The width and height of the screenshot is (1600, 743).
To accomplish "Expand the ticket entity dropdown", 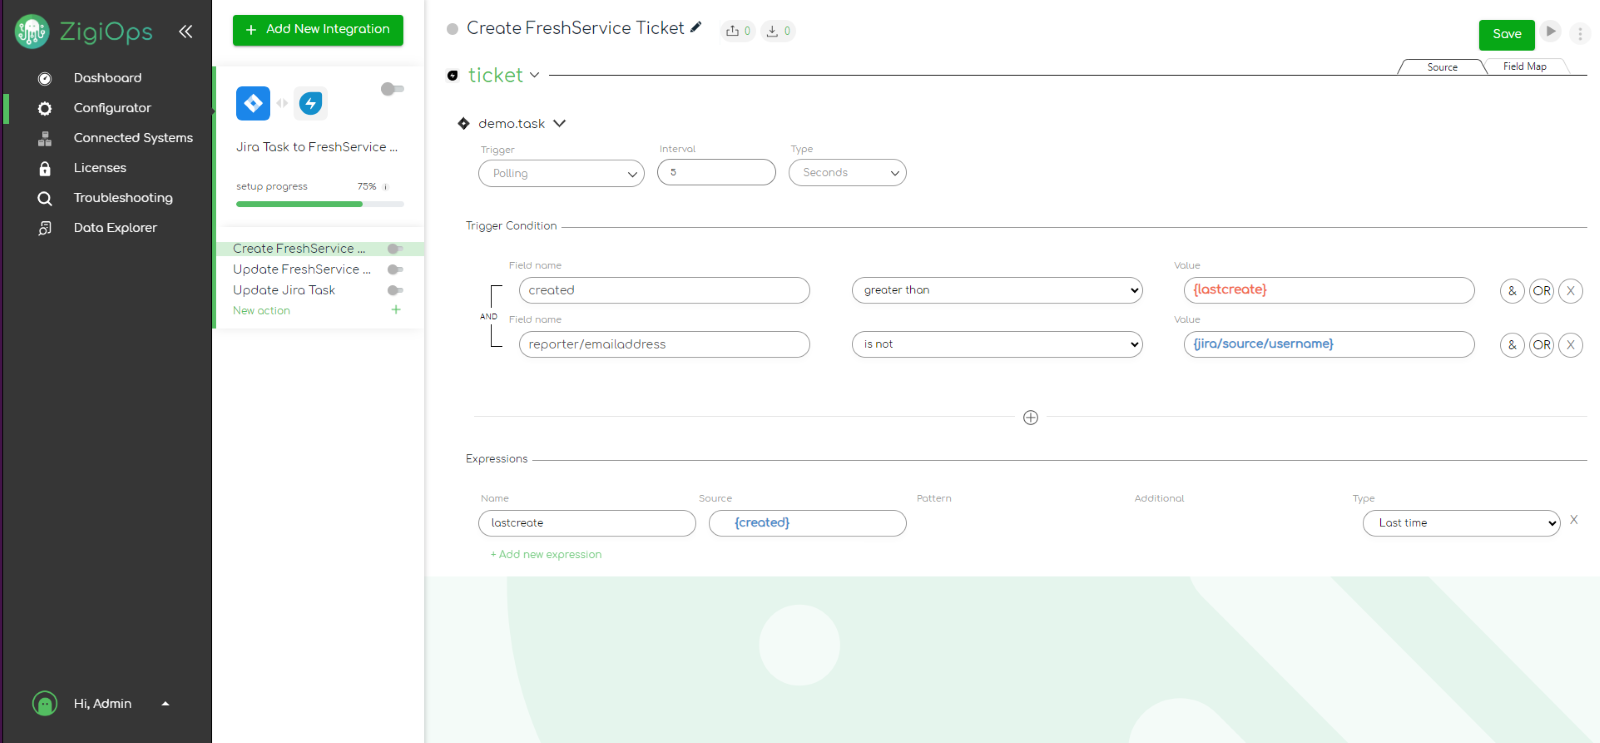I will tap(535, 75).
